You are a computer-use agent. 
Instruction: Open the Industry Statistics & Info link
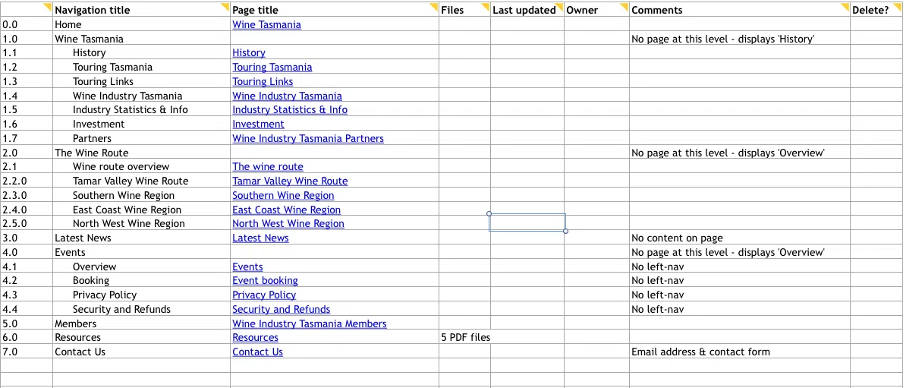[290, 110]
